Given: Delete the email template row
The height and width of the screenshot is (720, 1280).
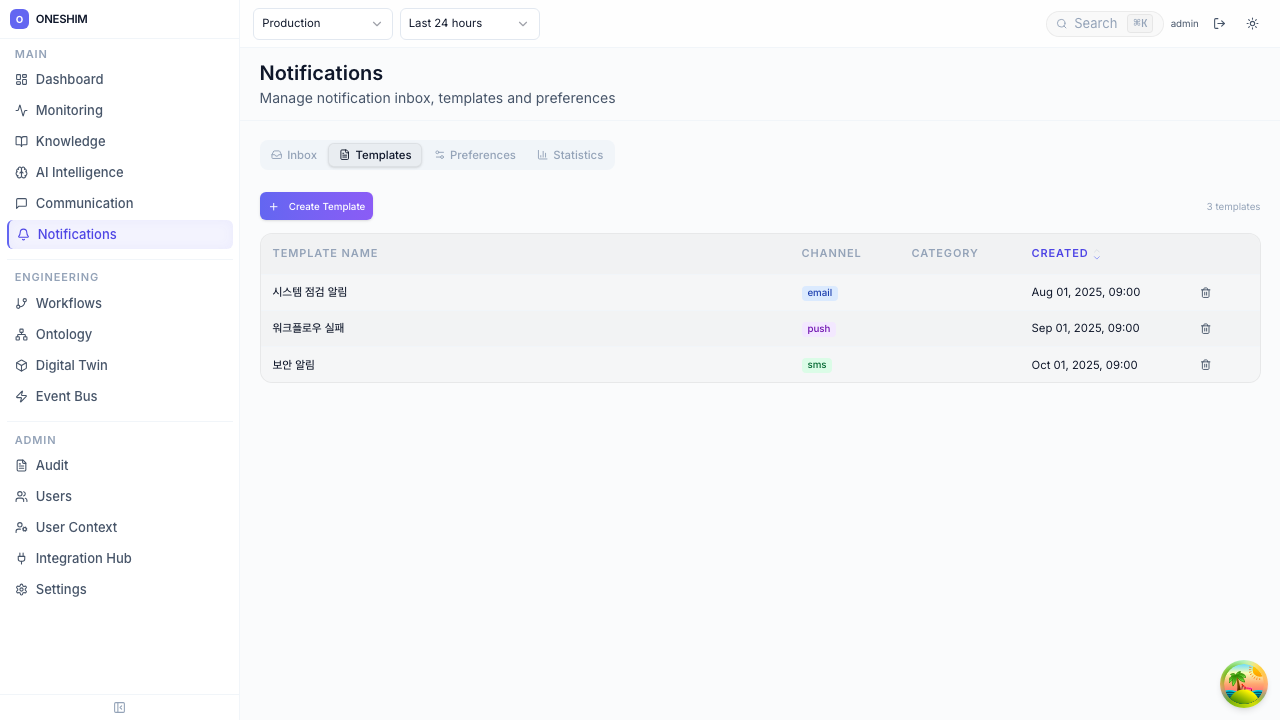Looking at the screenshot, I should (1205, 293).
